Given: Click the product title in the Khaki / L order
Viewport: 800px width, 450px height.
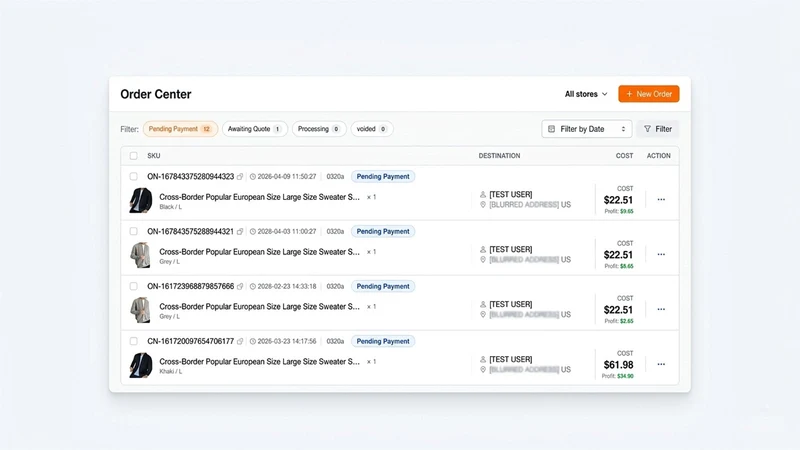Looking at the screenshot, I should coord(259,362).
